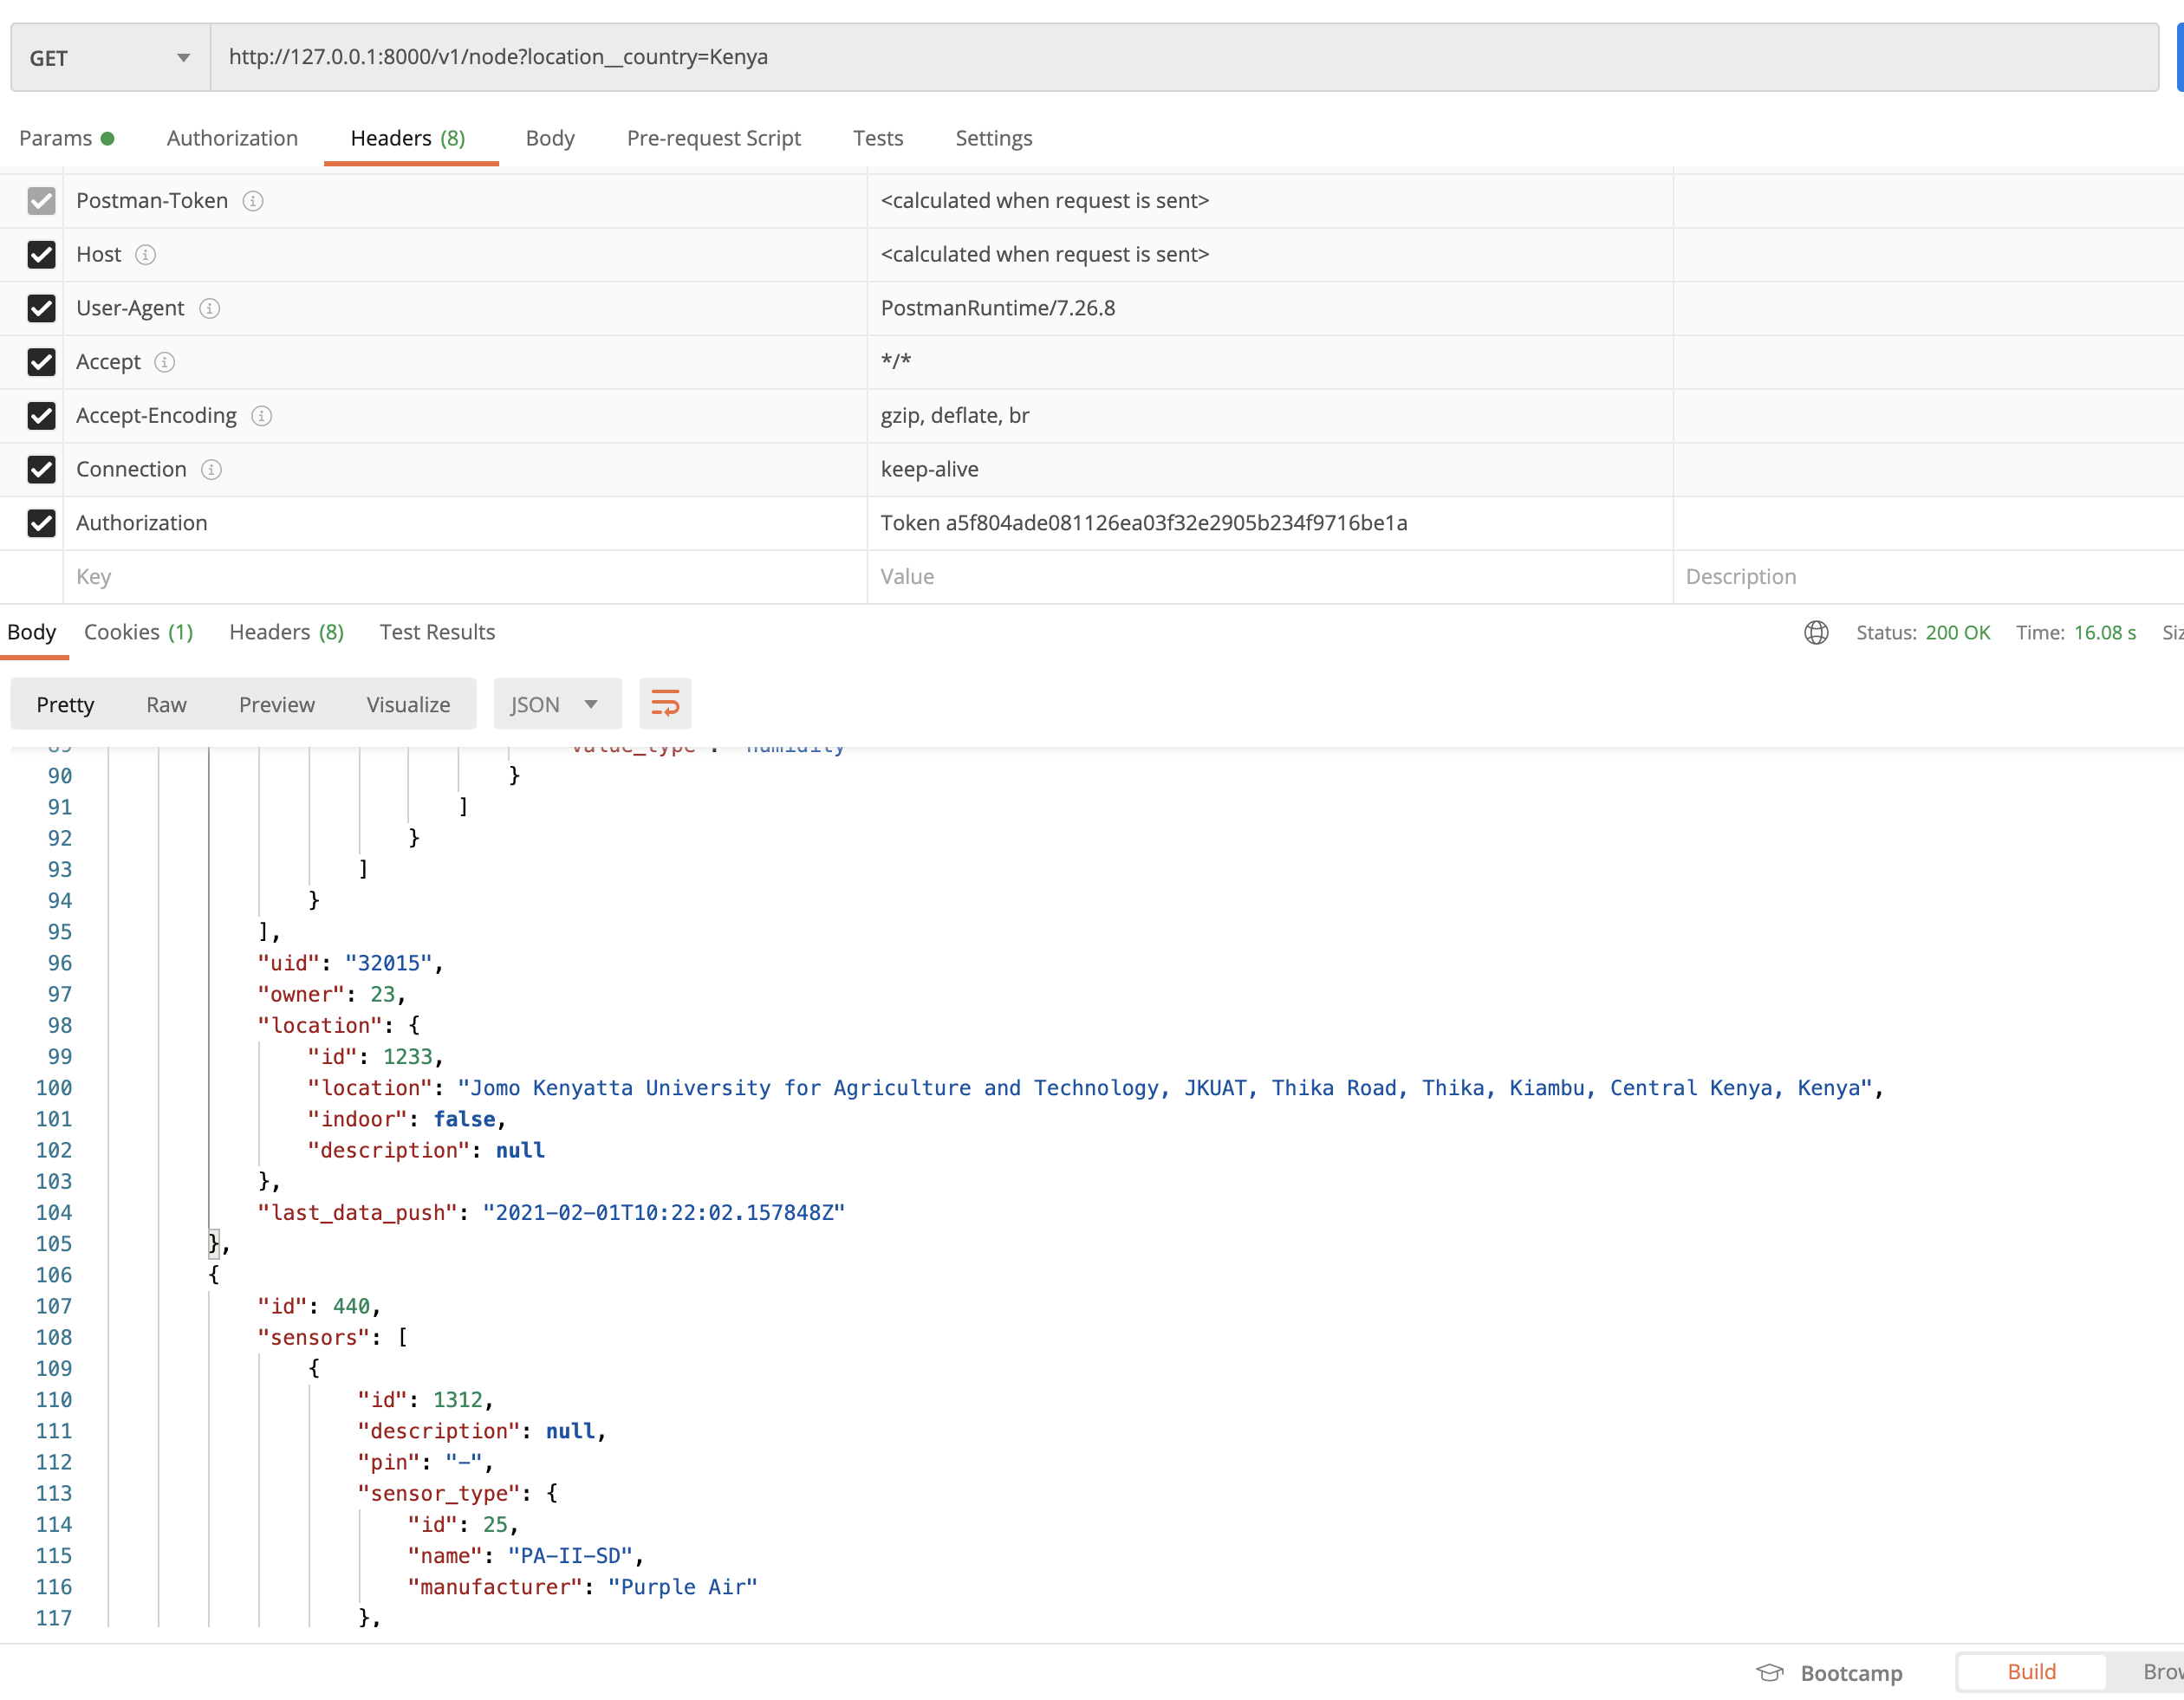2184x1700 pixels.
Task: Click info icon beside Host header
Action: click(x=146, y=255)
